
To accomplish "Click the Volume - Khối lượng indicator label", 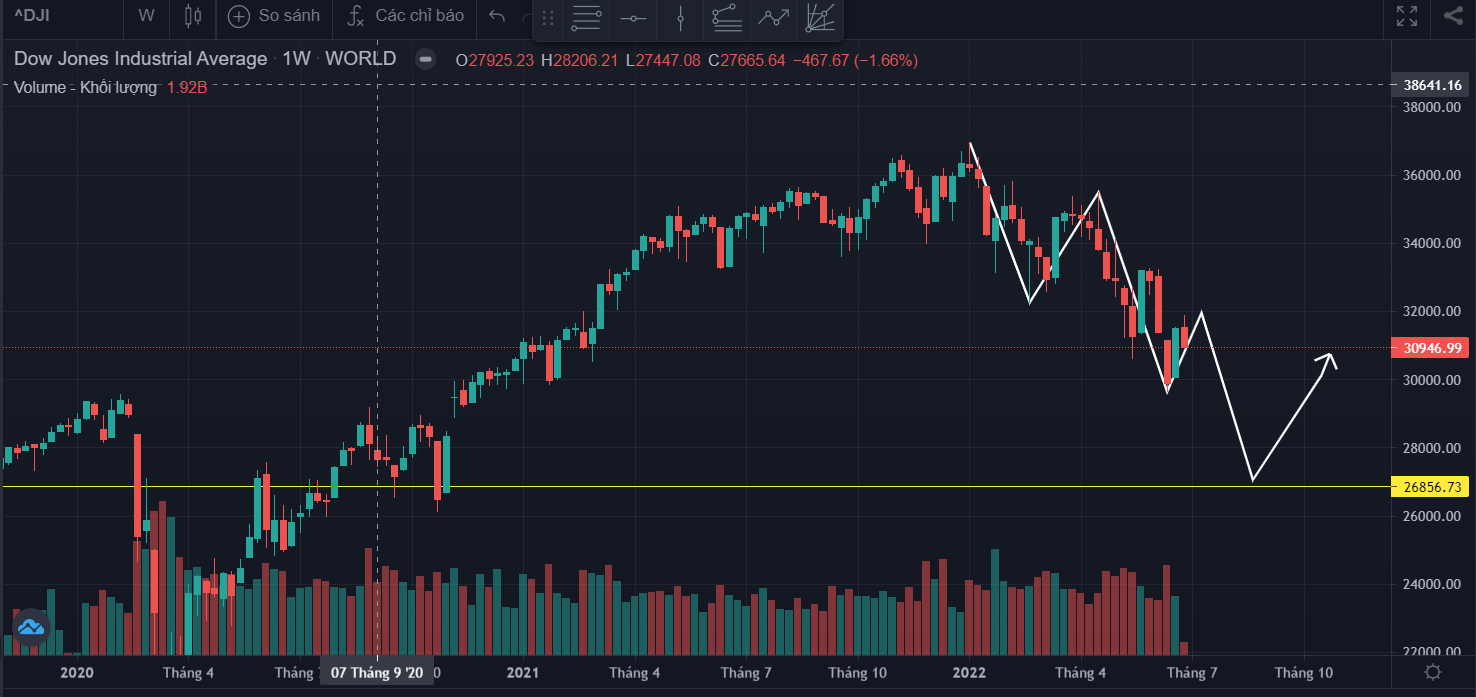I will [x=85, y=87].
